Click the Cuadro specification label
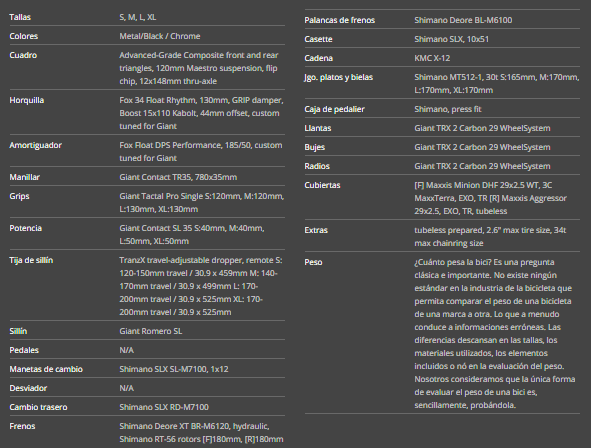591x448 pixels. (23, 55)
